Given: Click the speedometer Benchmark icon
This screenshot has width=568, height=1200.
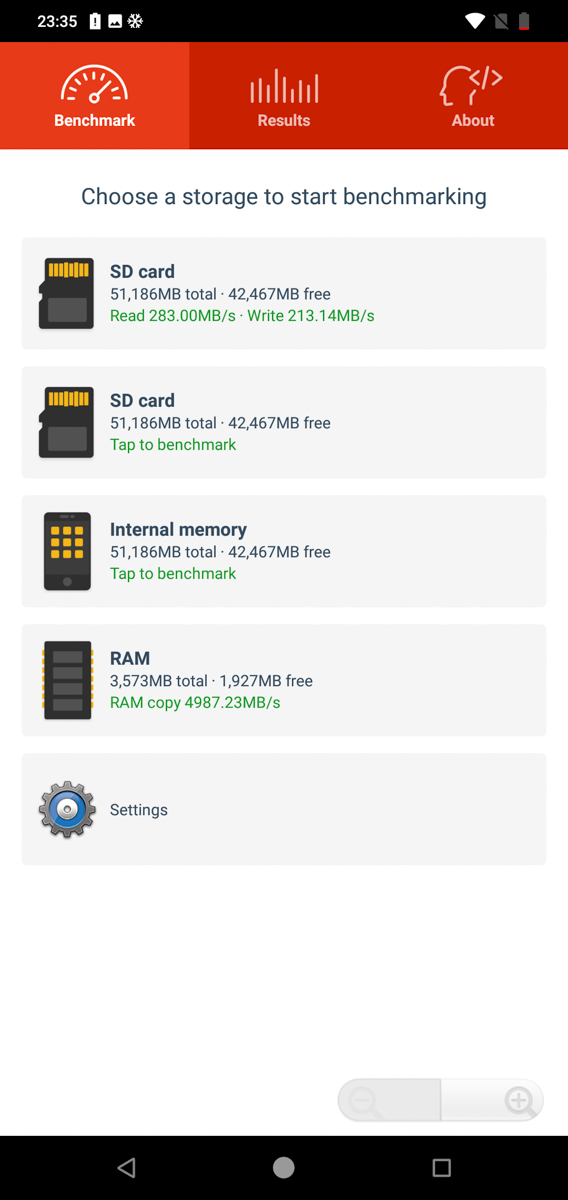Looking at the screenshot, I should click(x=95, y=85).
